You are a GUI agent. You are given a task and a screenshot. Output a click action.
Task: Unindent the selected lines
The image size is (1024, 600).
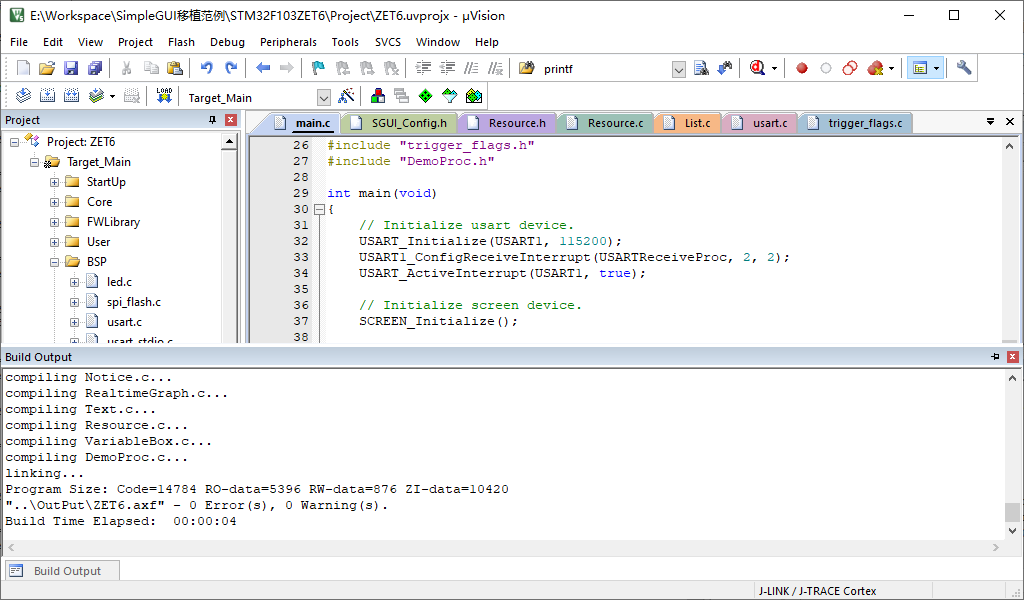[x=447, y=68]
